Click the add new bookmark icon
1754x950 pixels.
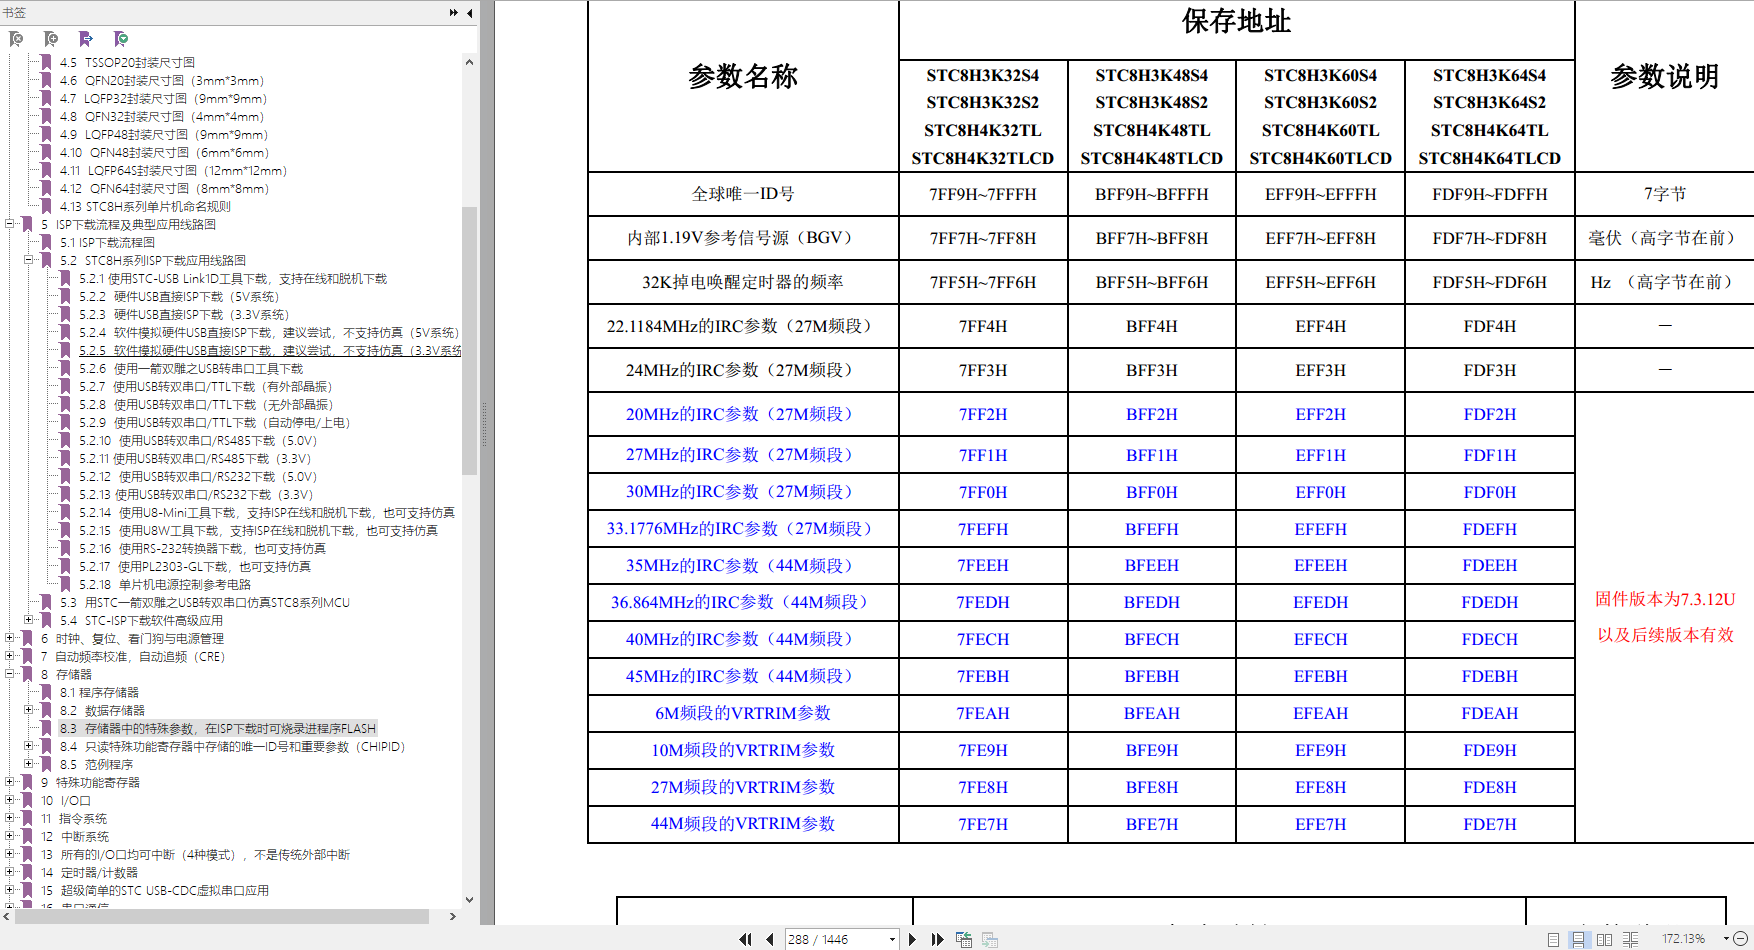pos(51,39)
